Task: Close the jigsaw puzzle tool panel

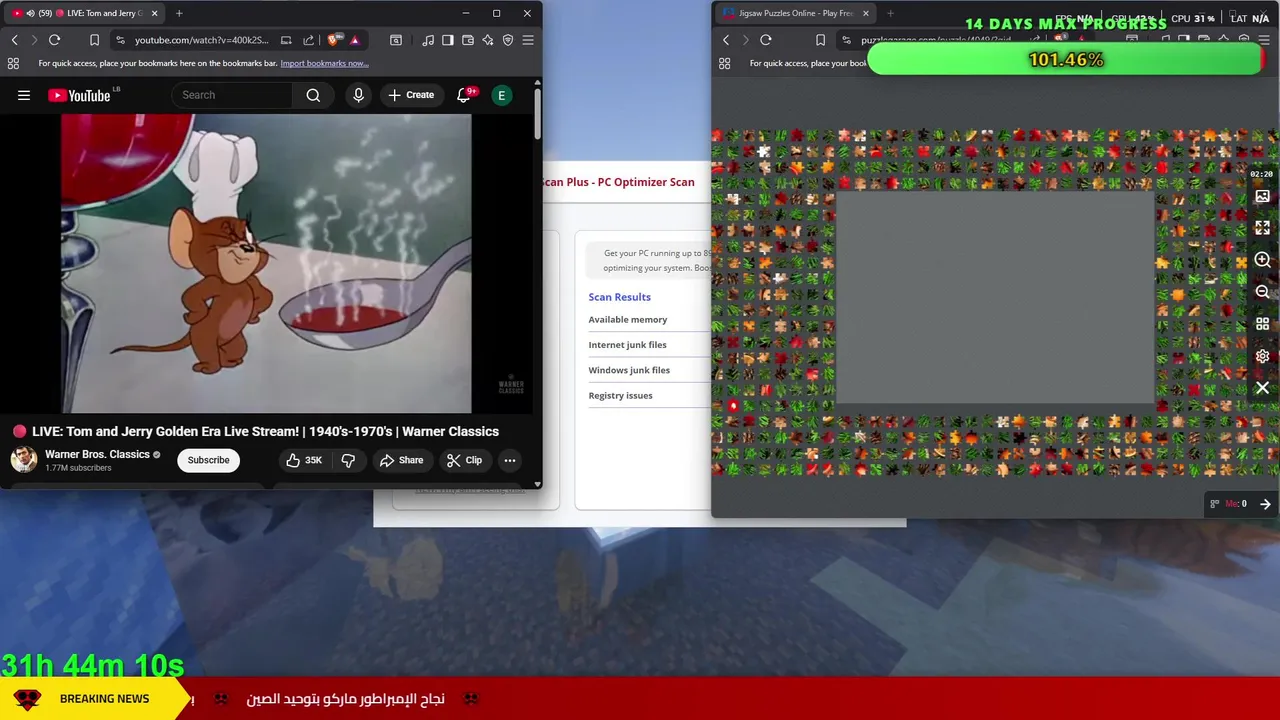Action: coord(1262,388)
